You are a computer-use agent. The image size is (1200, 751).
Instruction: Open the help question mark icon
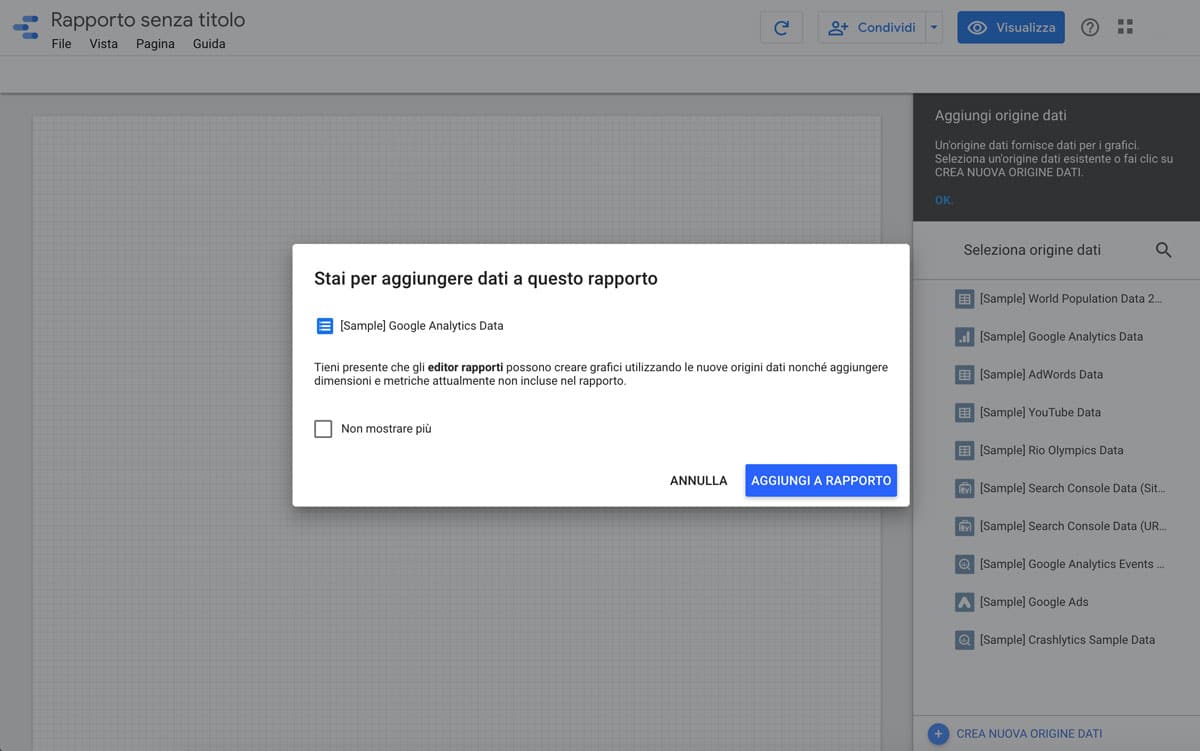click(1090, 28)
